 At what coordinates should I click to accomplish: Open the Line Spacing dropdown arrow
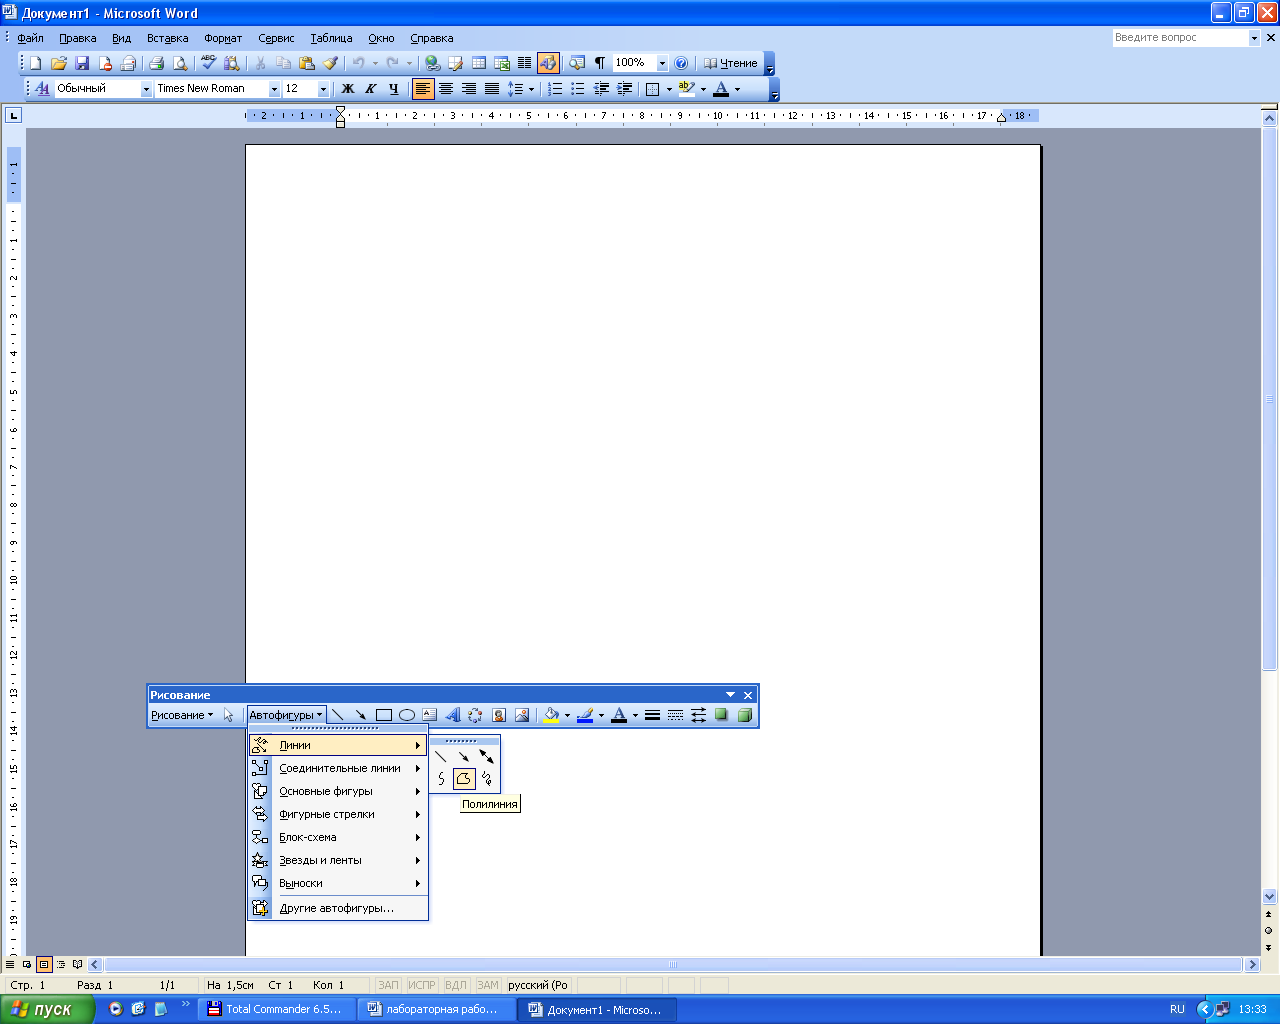(531, 89)
